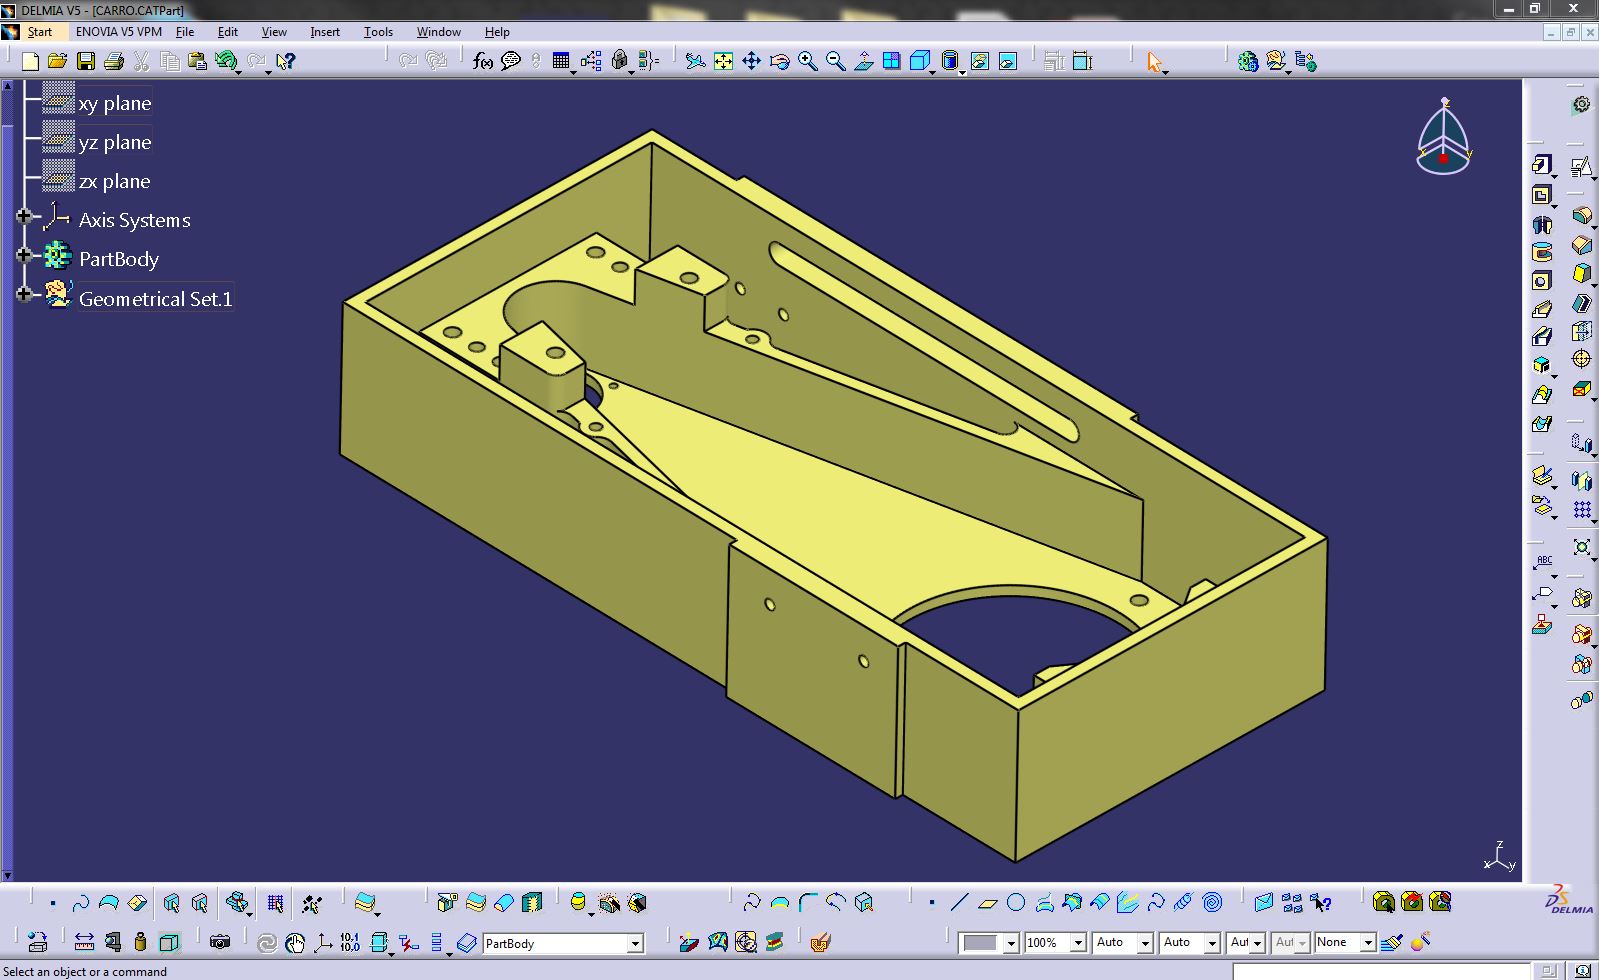Open the Start menu
Image resolution: width=1599 pixels, height=980 pixels.
pyautogui.click(x=39, y=32)
